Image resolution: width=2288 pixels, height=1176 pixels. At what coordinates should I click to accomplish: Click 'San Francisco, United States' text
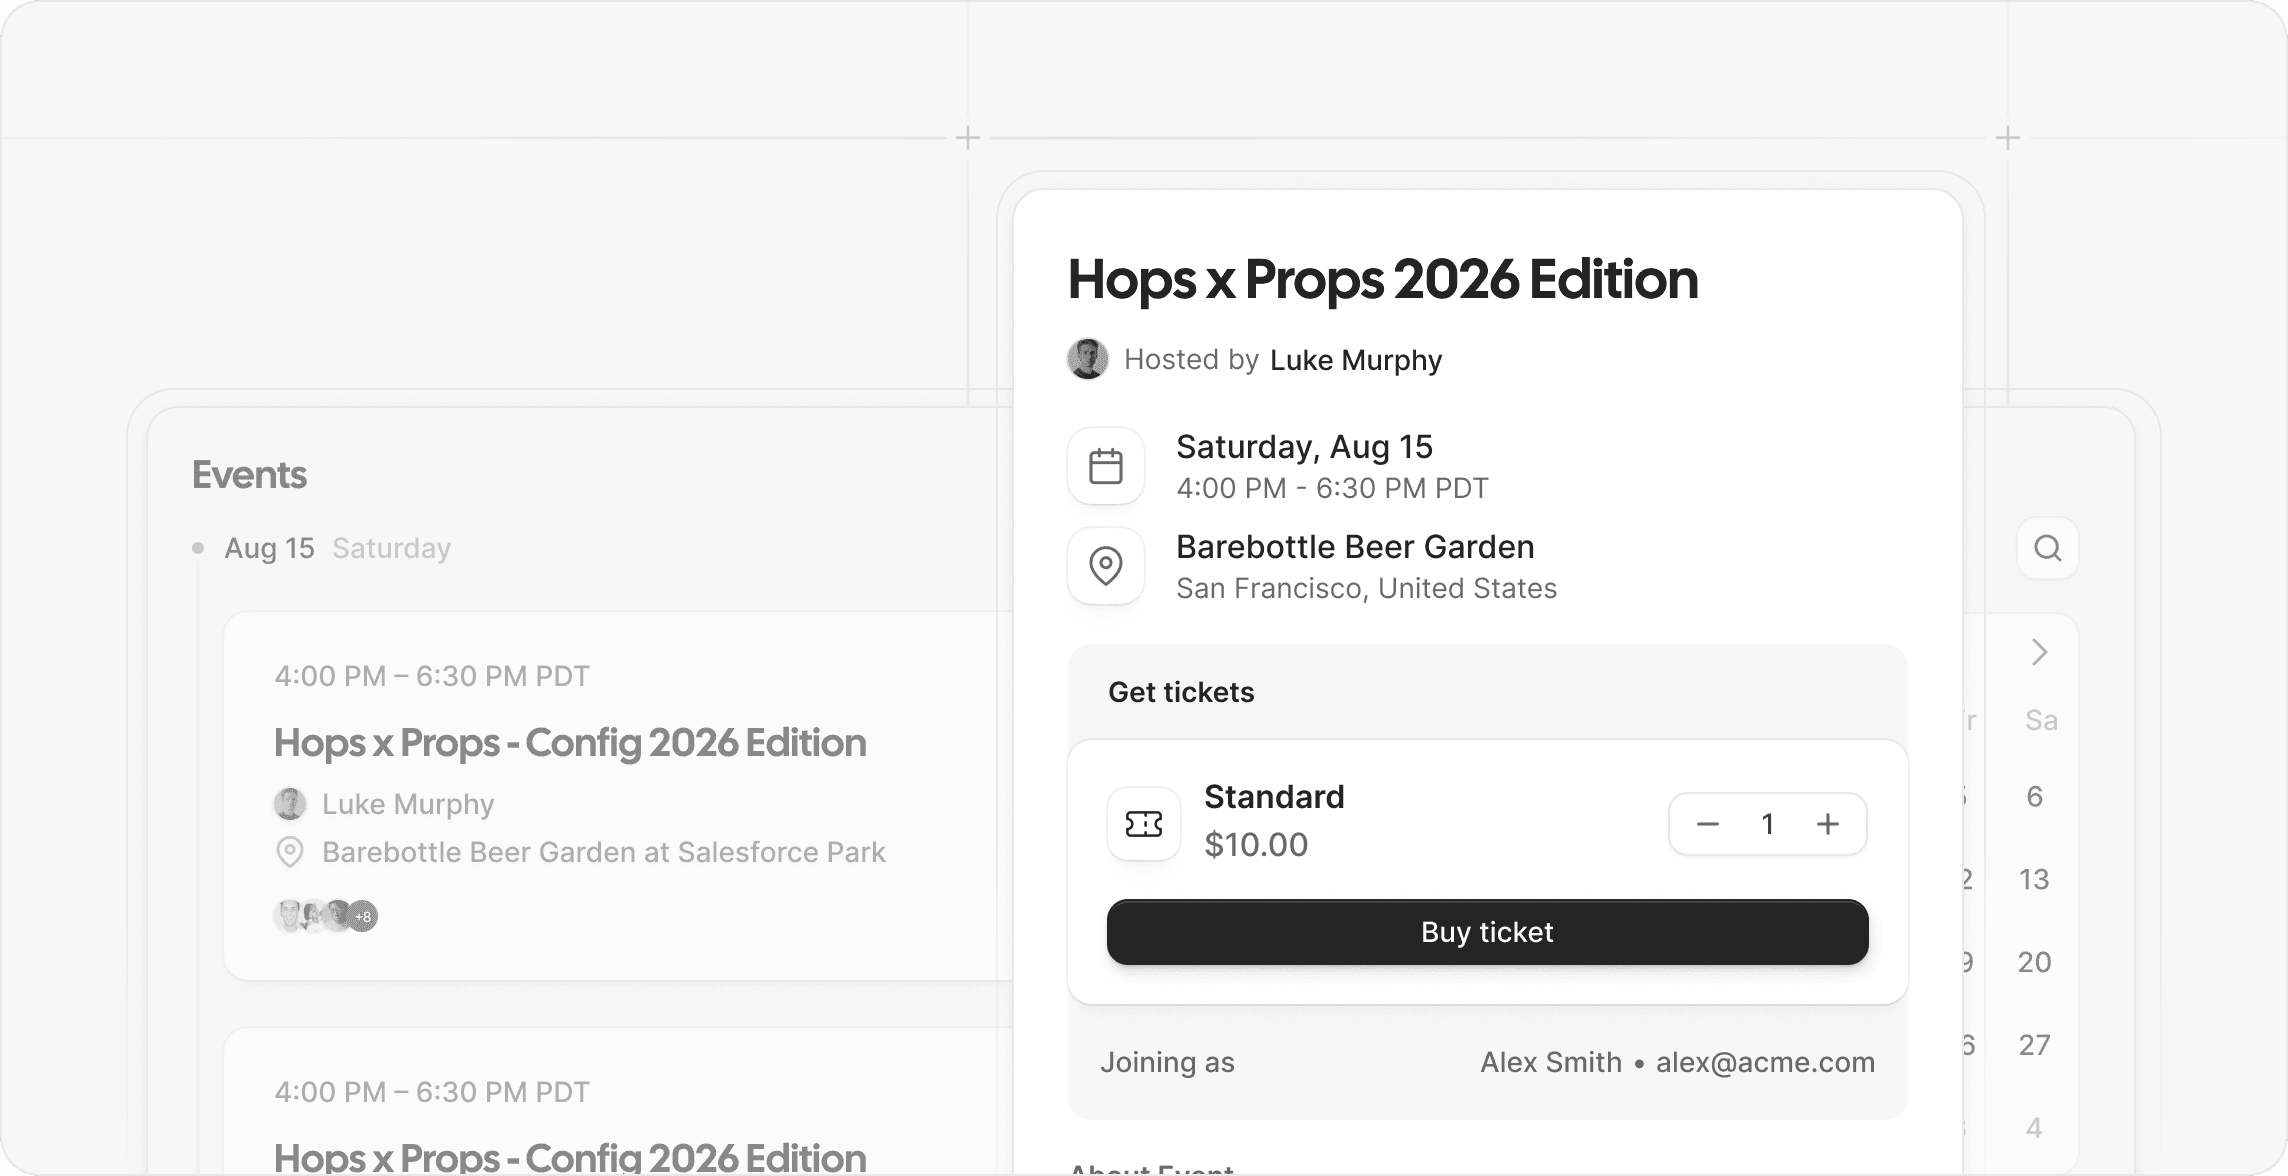(x=1366, y=588)
